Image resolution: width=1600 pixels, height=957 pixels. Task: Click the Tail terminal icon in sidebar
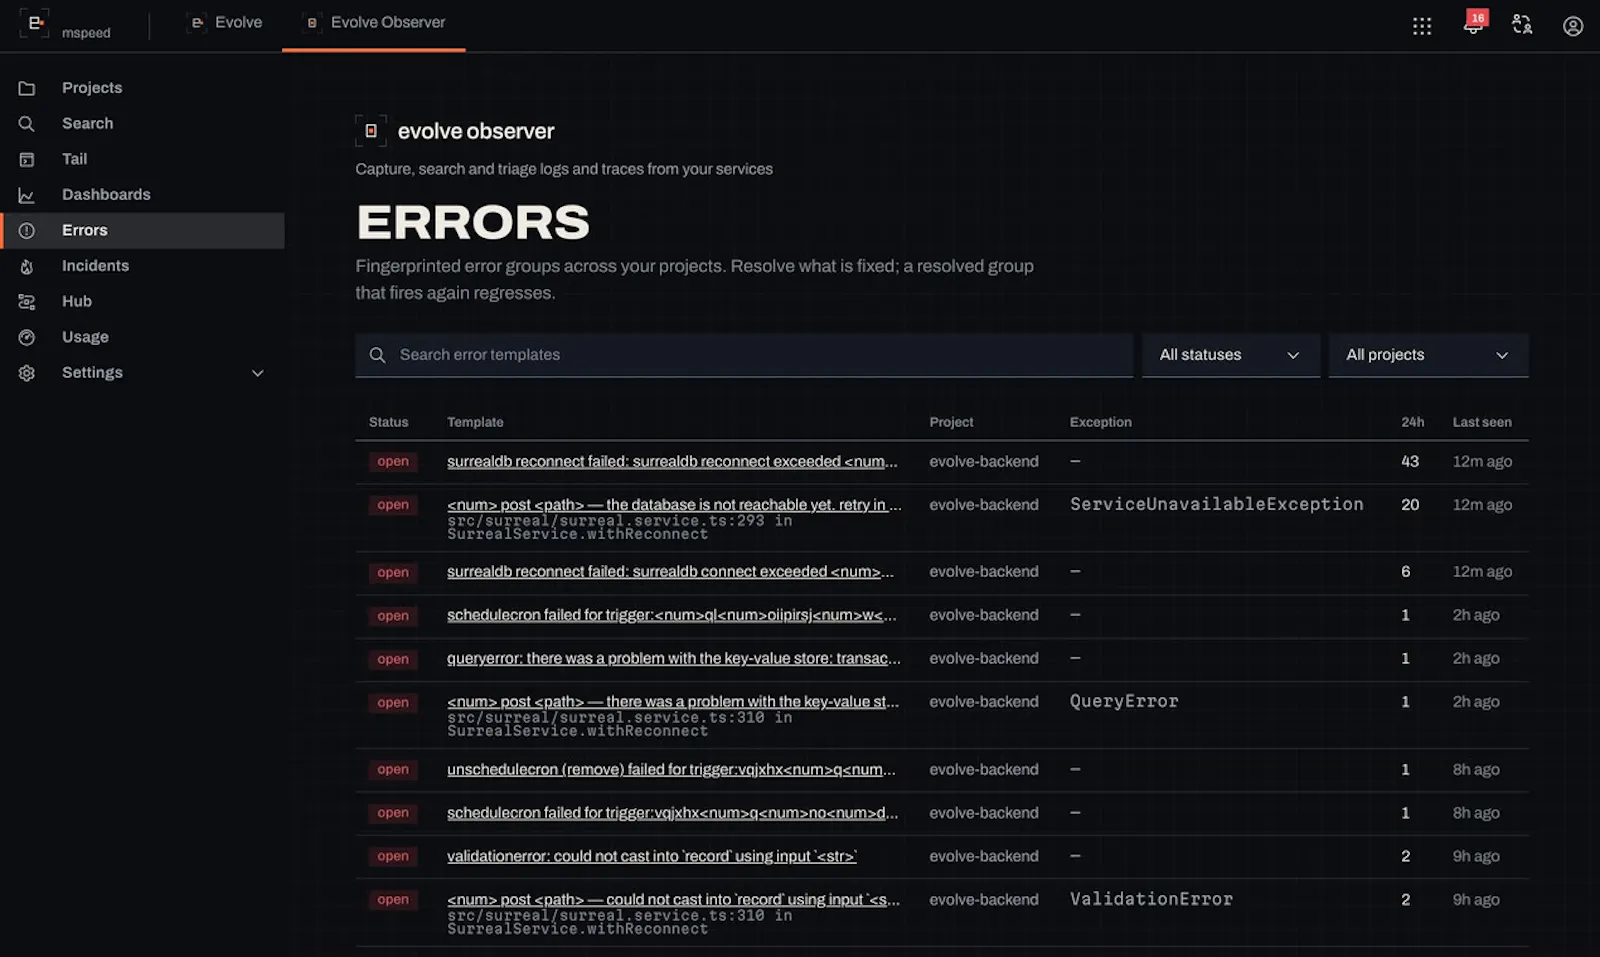(x=27, y=160)
